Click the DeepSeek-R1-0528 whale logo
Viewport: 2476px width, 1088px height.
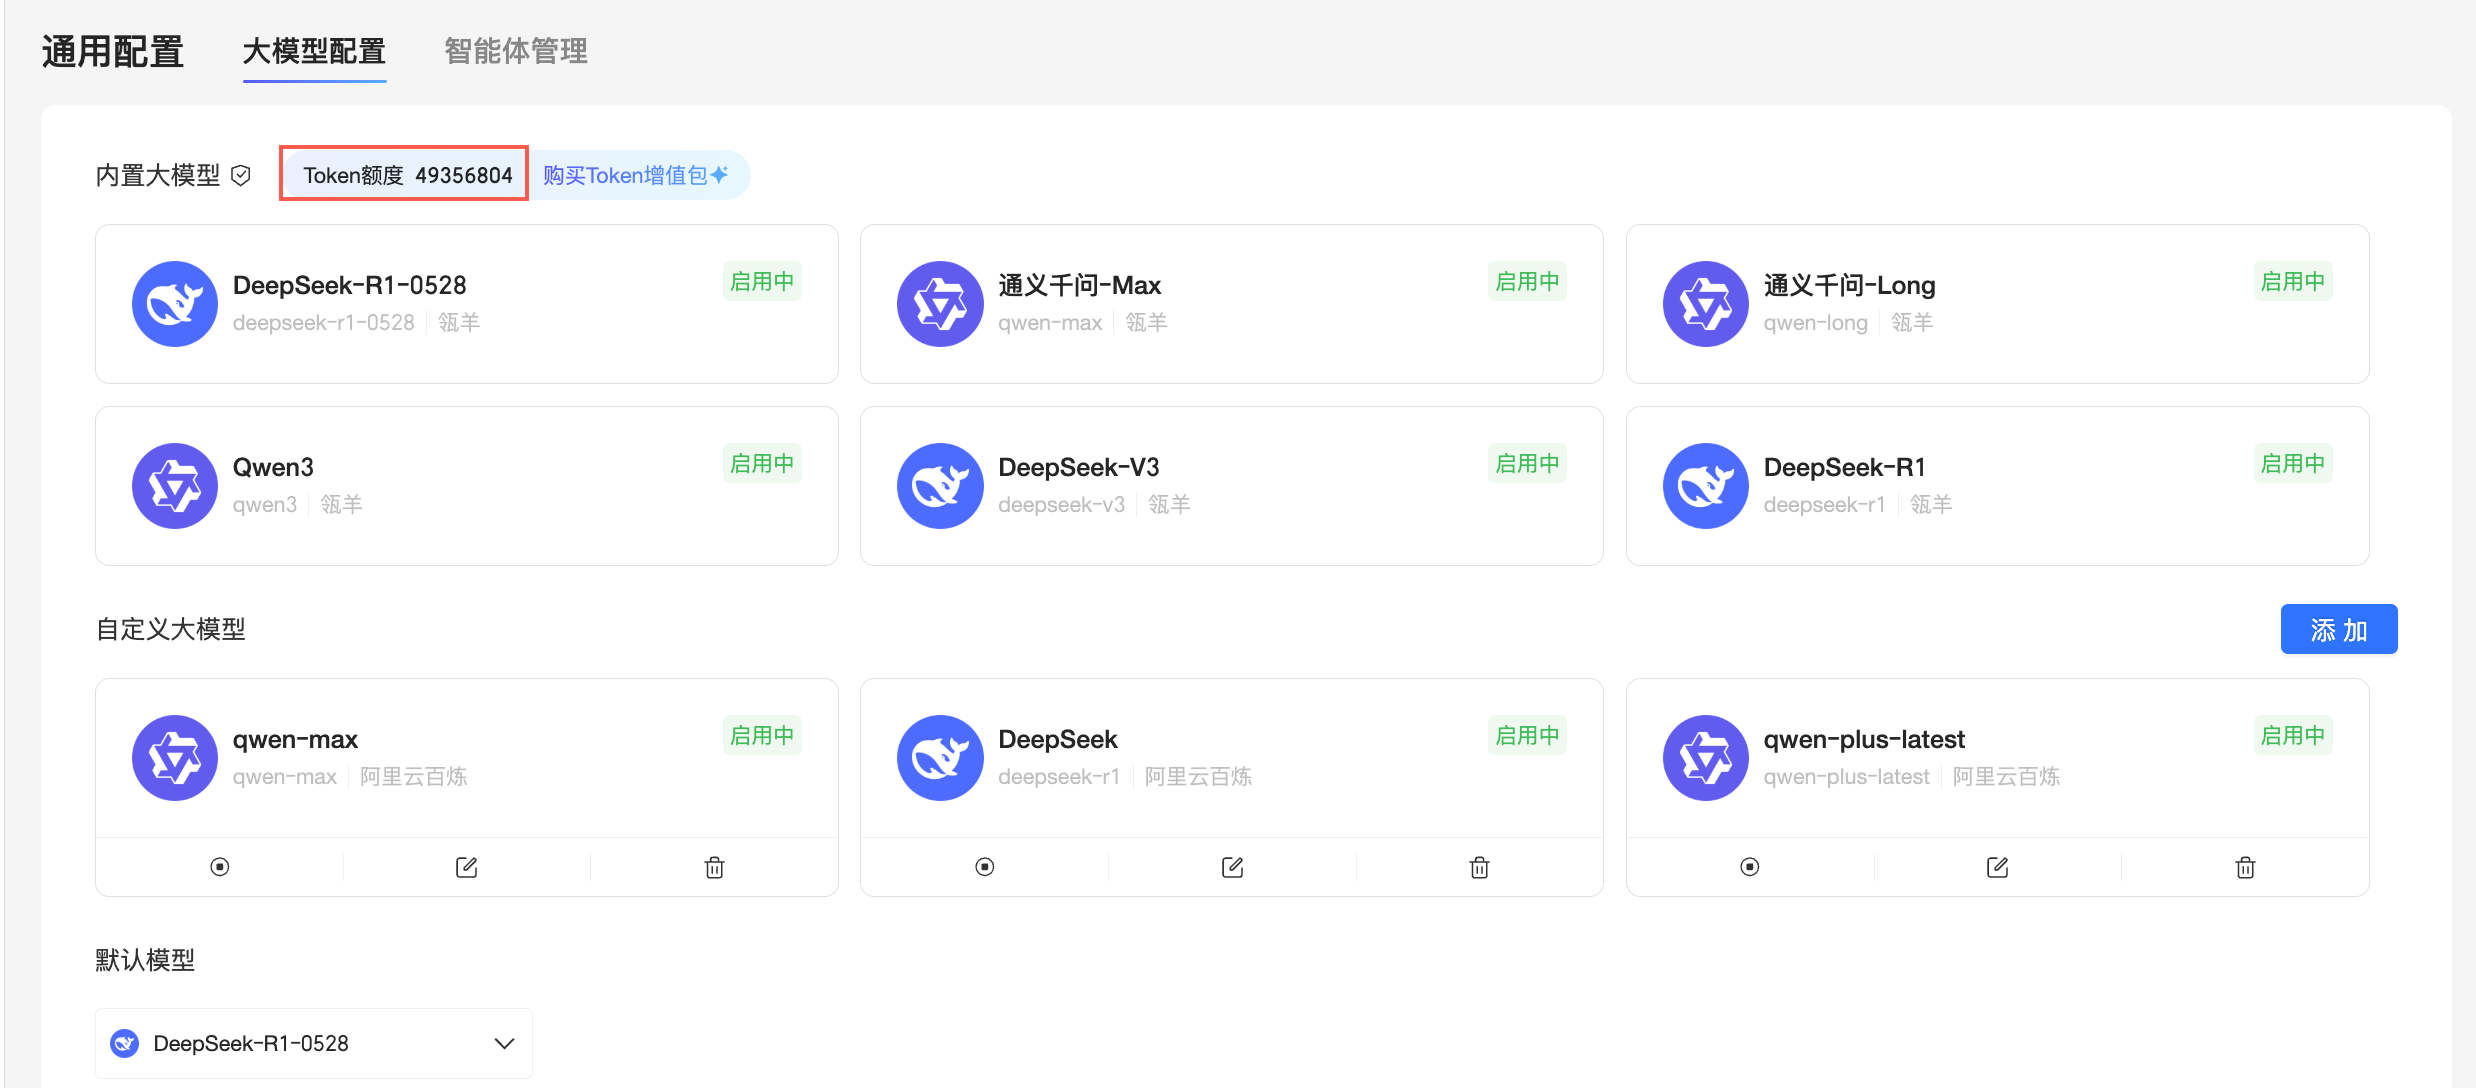[175, 304]
